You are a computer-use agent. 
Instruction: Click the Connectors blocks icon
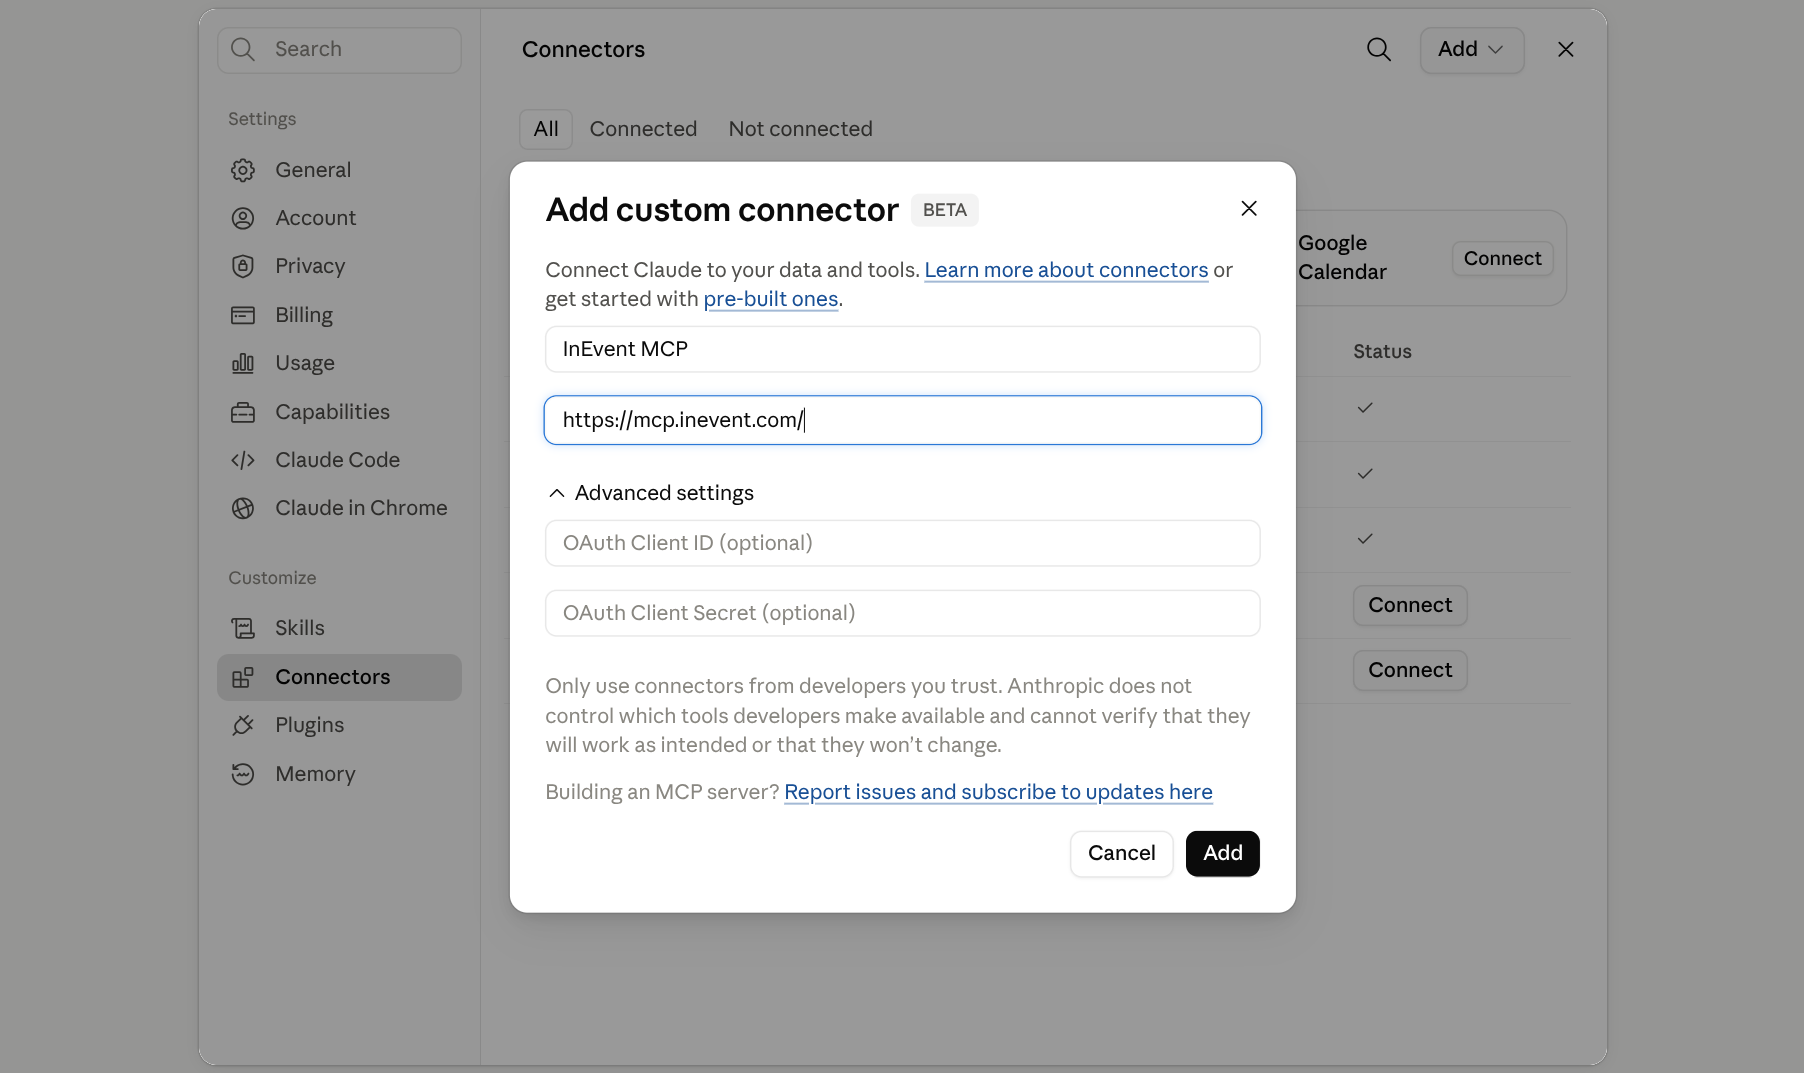click(x=243, y=677)
